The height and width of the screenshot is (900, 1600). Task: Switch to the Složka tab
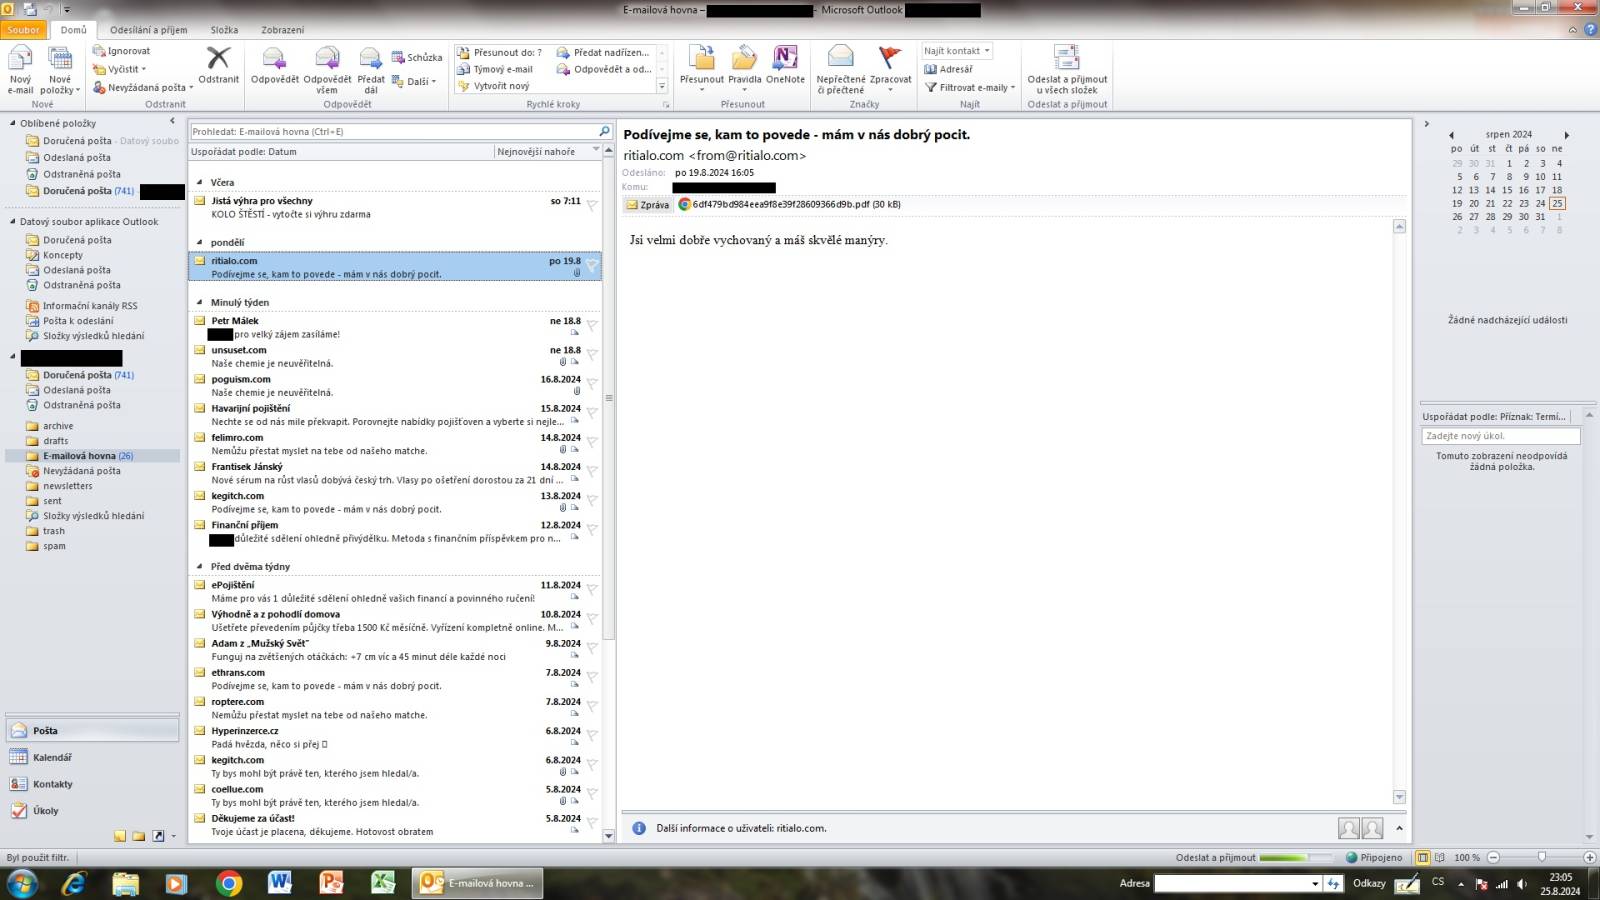225,30
